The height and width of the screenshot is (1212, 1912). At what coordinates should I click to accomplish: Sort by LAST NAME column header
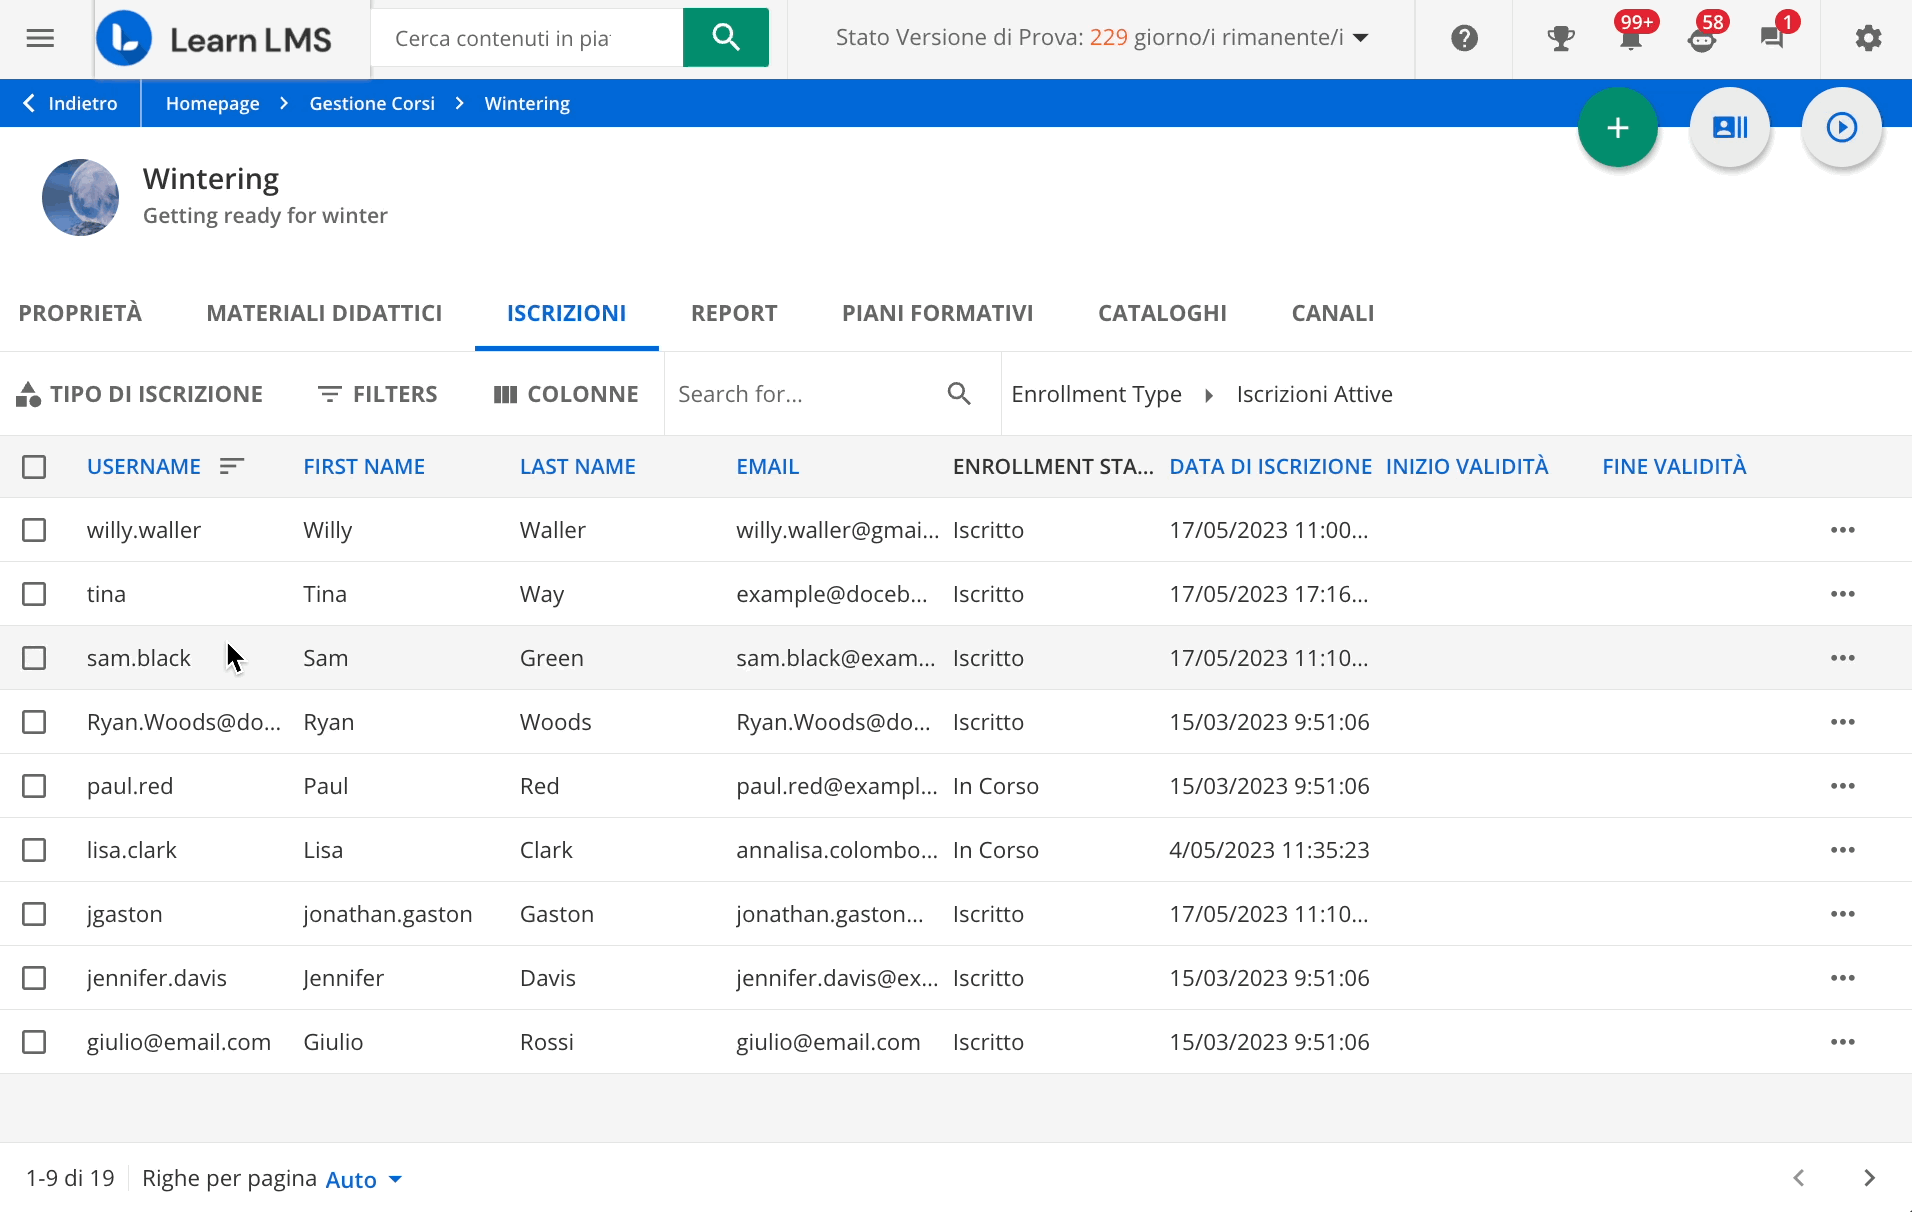578,466
